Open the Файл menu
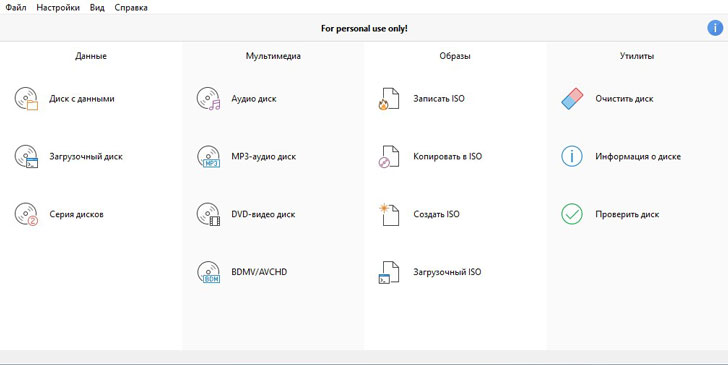The width and height of the screenshot is (728, 365). [x=16, y=7]
